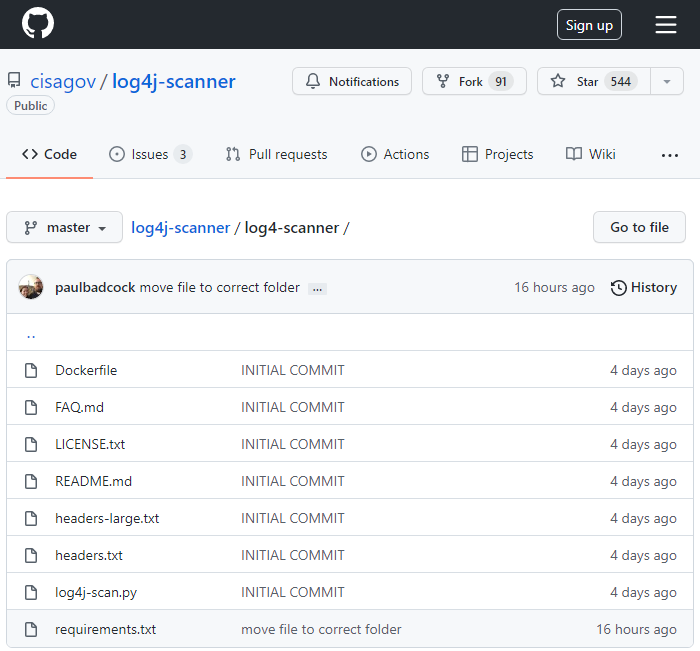Image resolution: width=700 pixels, height=651 pixels.
Task: Click the Sign up button
Action: coord(589,25)
